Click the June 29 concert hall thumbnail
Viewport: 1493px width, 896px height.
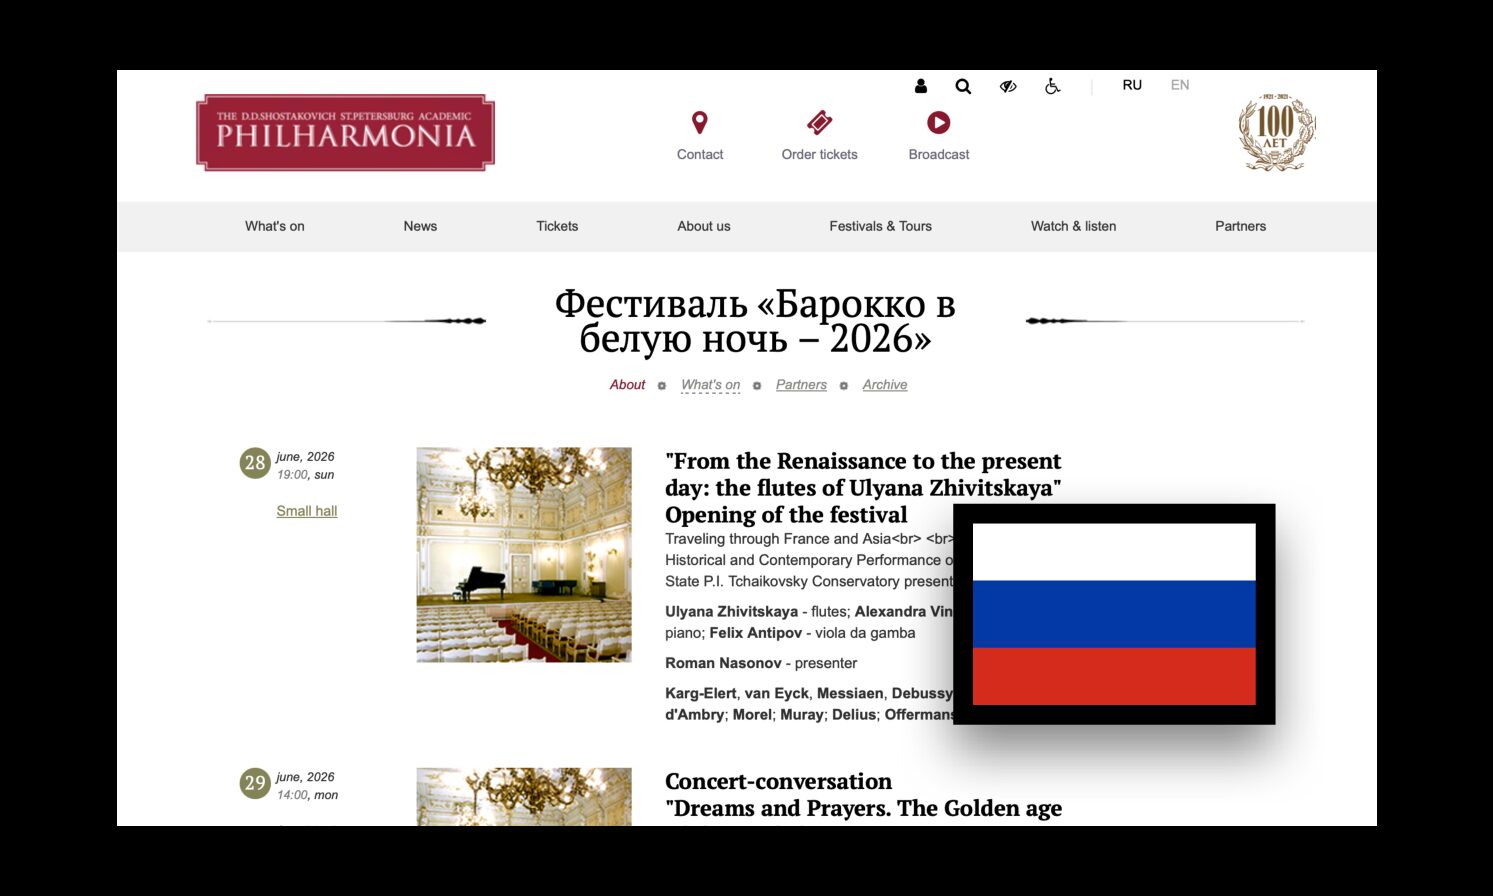tap(524, 797)
